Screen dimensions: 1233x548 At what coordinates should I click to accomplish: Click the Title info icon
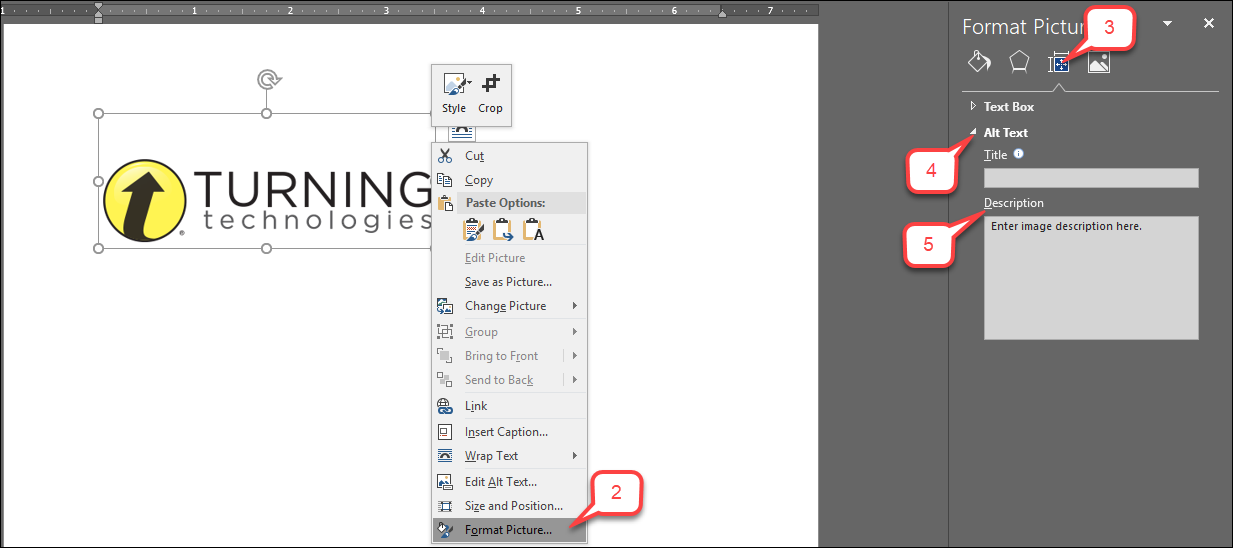click(1019, 155)
